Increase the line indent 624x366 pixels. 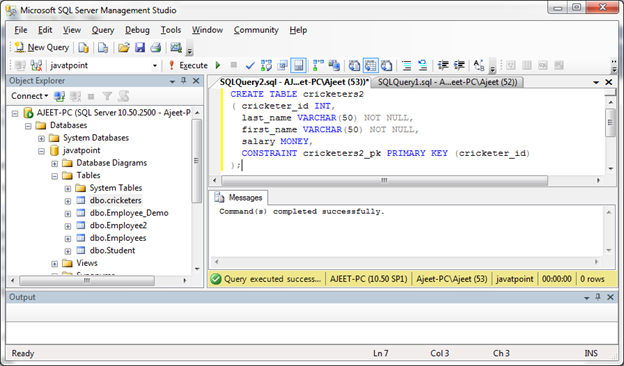pyautogui.click(x=459, y=65)
